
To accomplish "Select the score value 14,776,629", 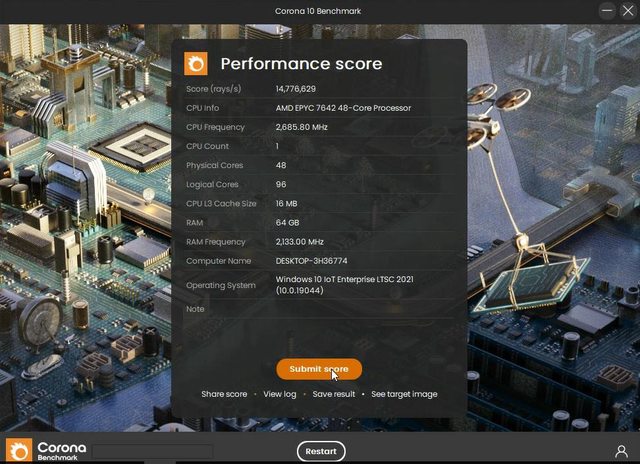I will tap(296, 89).
